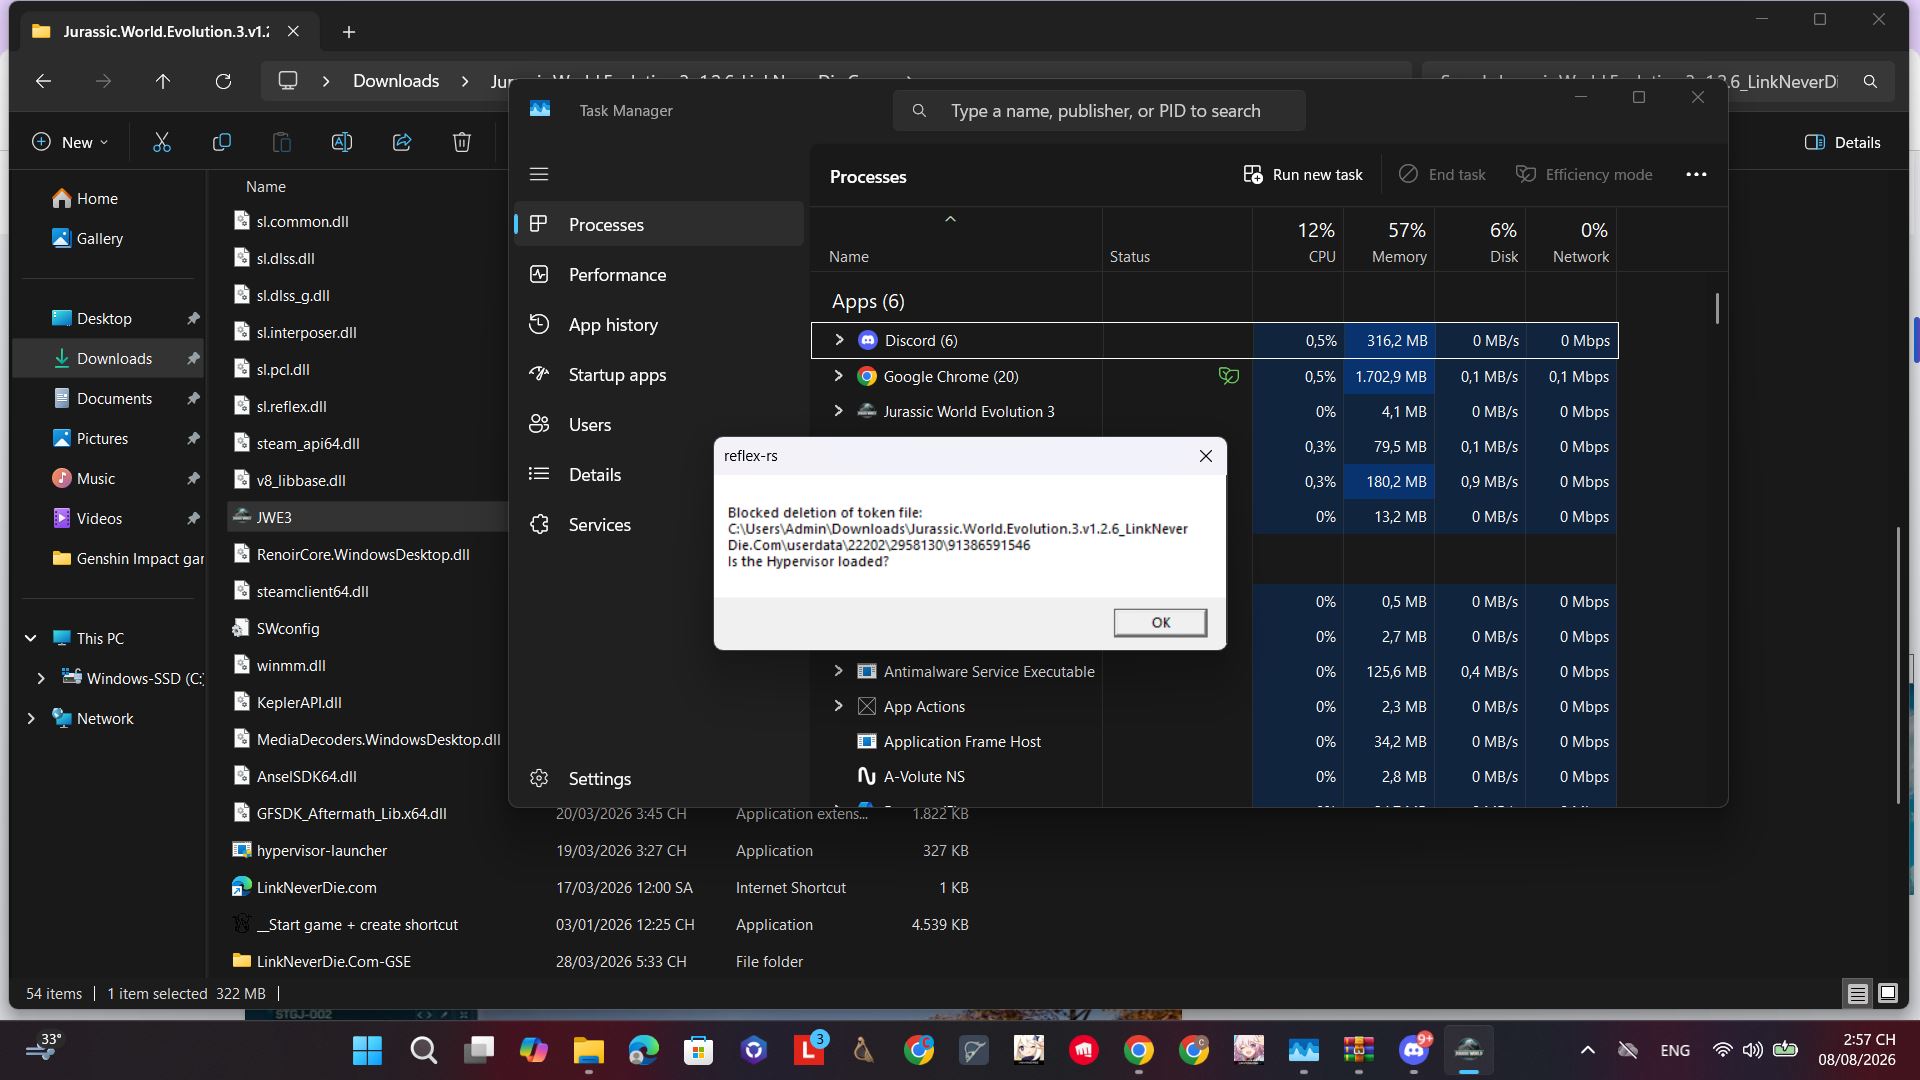Open the Windows Start menu
1920x1080 pixels.
pyautogui.click(x=368, y=1050)
